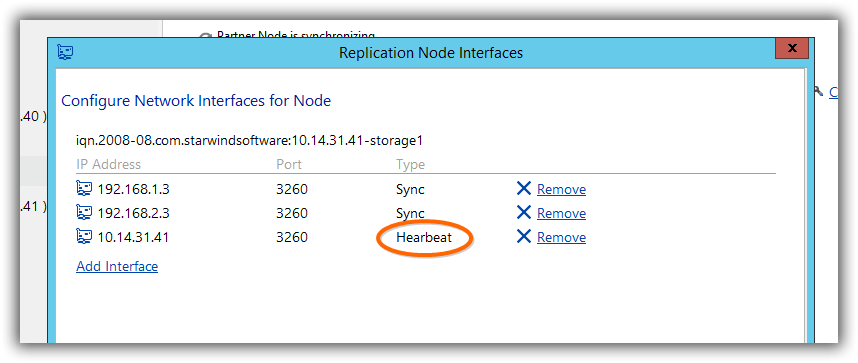This screenshot has width=858, height=363.
Task: Click the X icon in the 192.168.2.3 row
Action: (x=524, y=212)
